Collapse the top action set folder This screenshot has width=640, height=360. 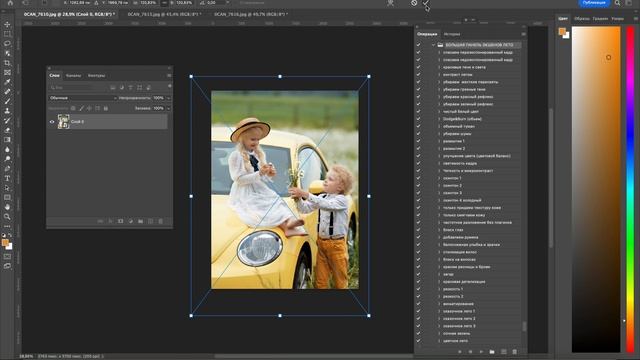433,44
